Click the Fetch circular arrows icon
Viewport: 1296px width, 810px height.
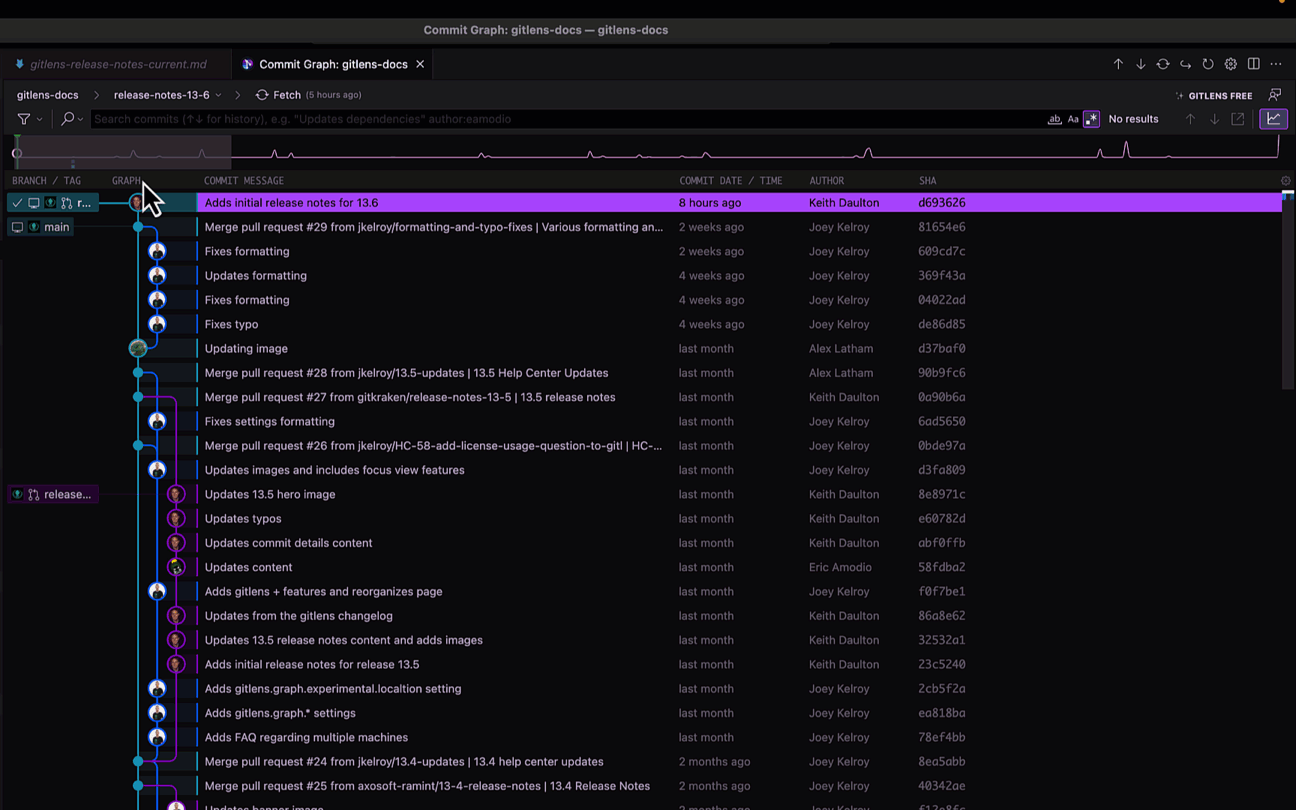(x=262, y=95)
